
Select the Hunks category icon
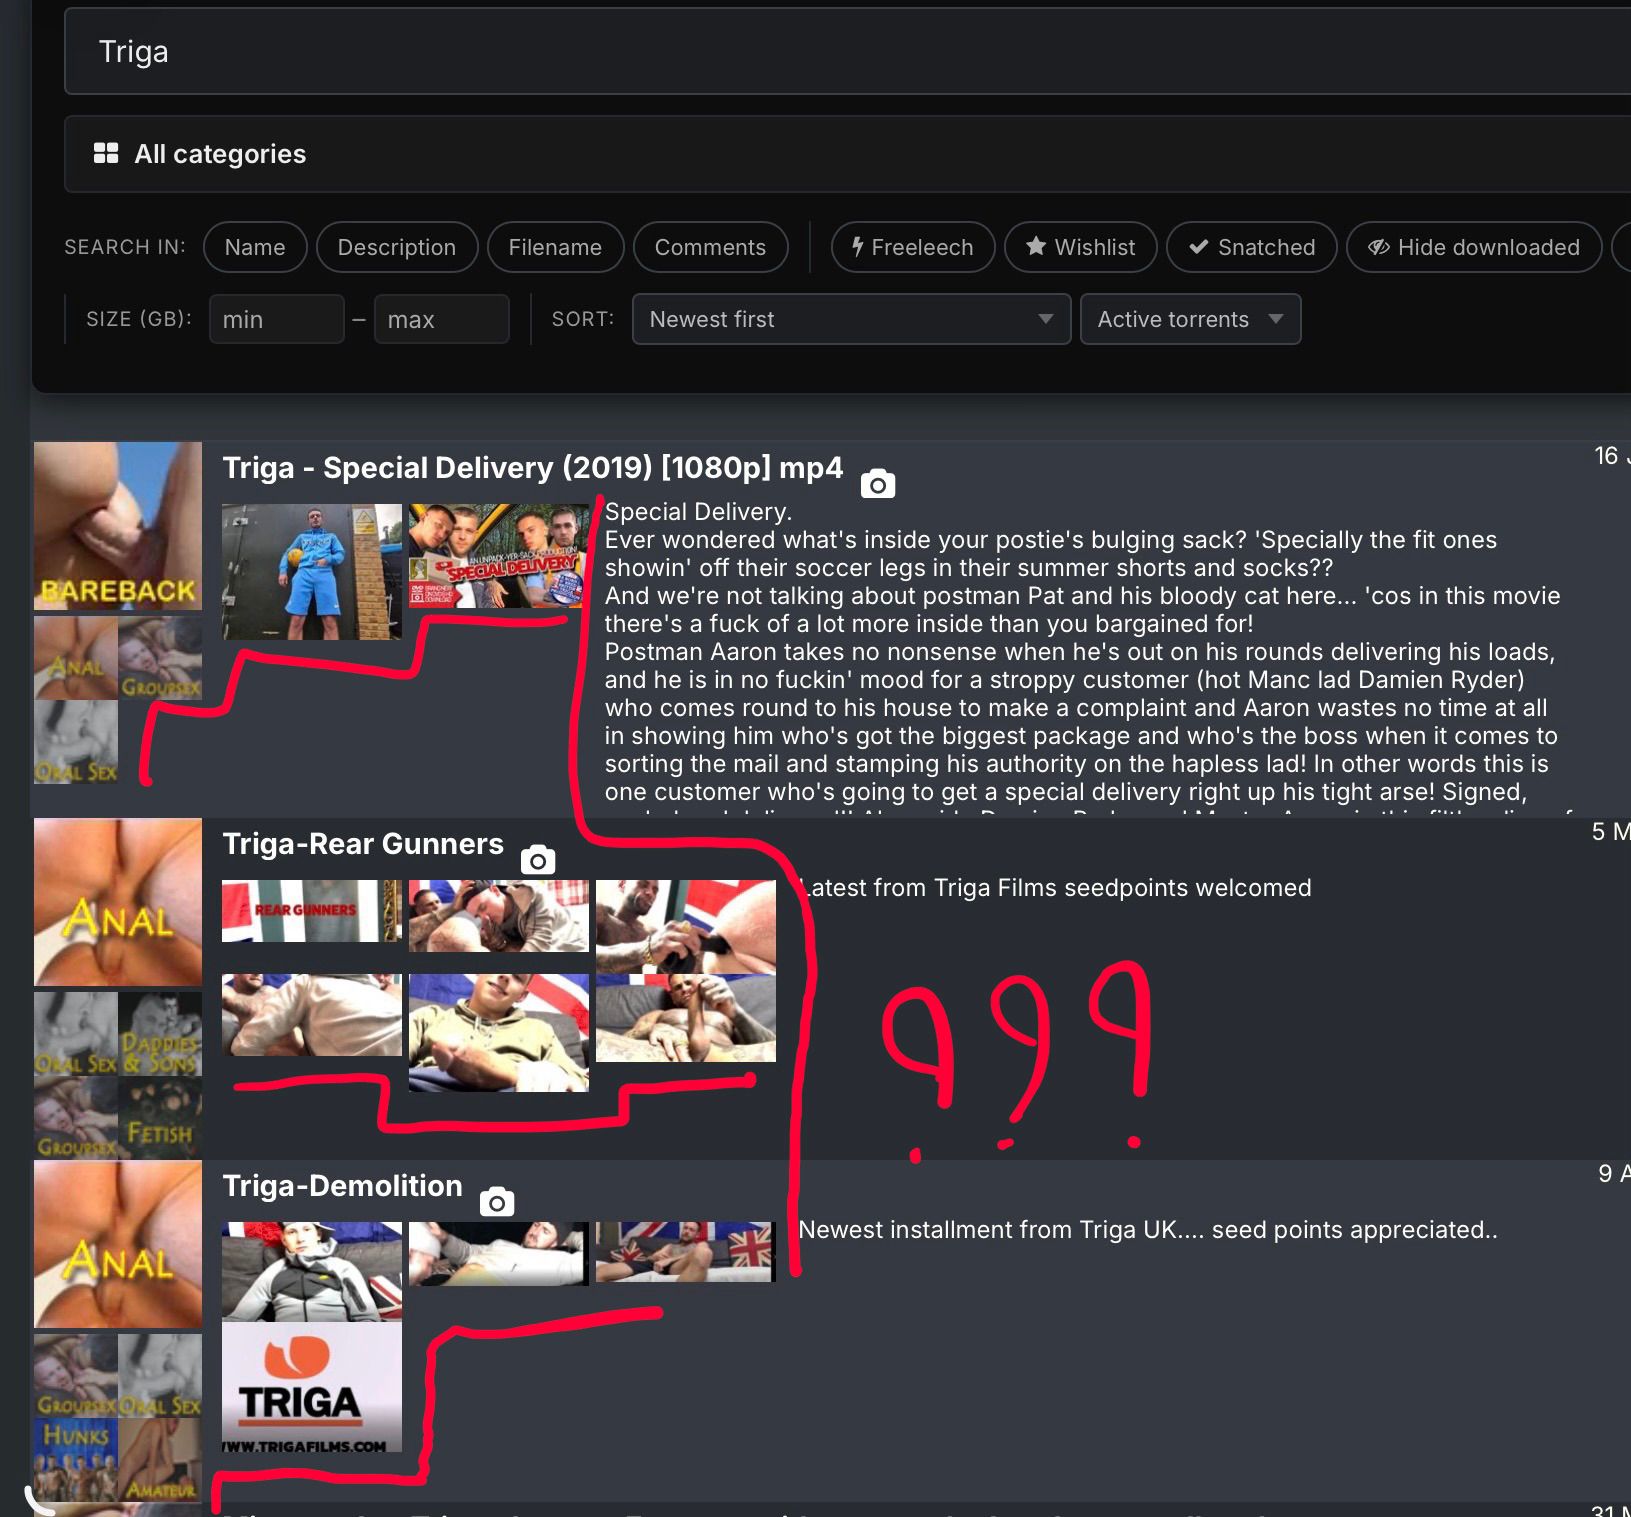pyautogui.click(x=76, y=1459)
